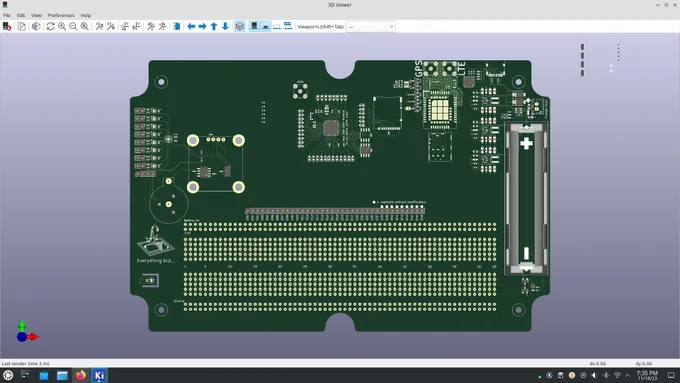Screen dimensions: 680x383
Task: Copy 3D image to clipboard icon
Action: (x=21, y=26)
